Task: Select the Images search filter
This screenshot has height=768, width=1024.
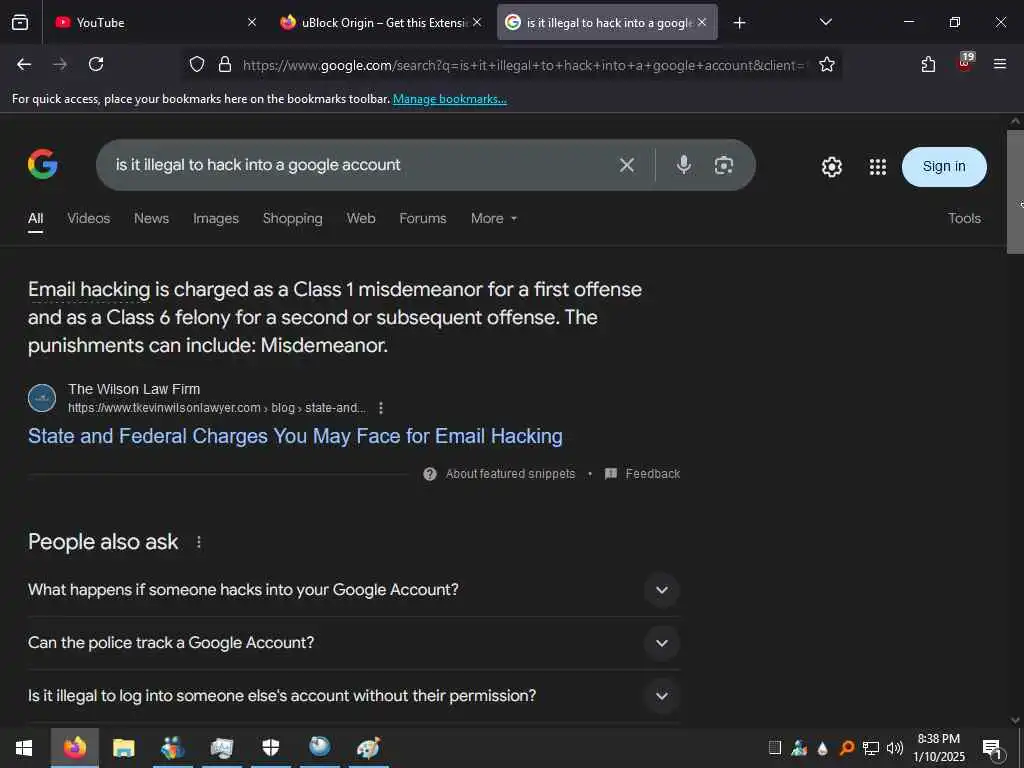Action: pos(216,218)
